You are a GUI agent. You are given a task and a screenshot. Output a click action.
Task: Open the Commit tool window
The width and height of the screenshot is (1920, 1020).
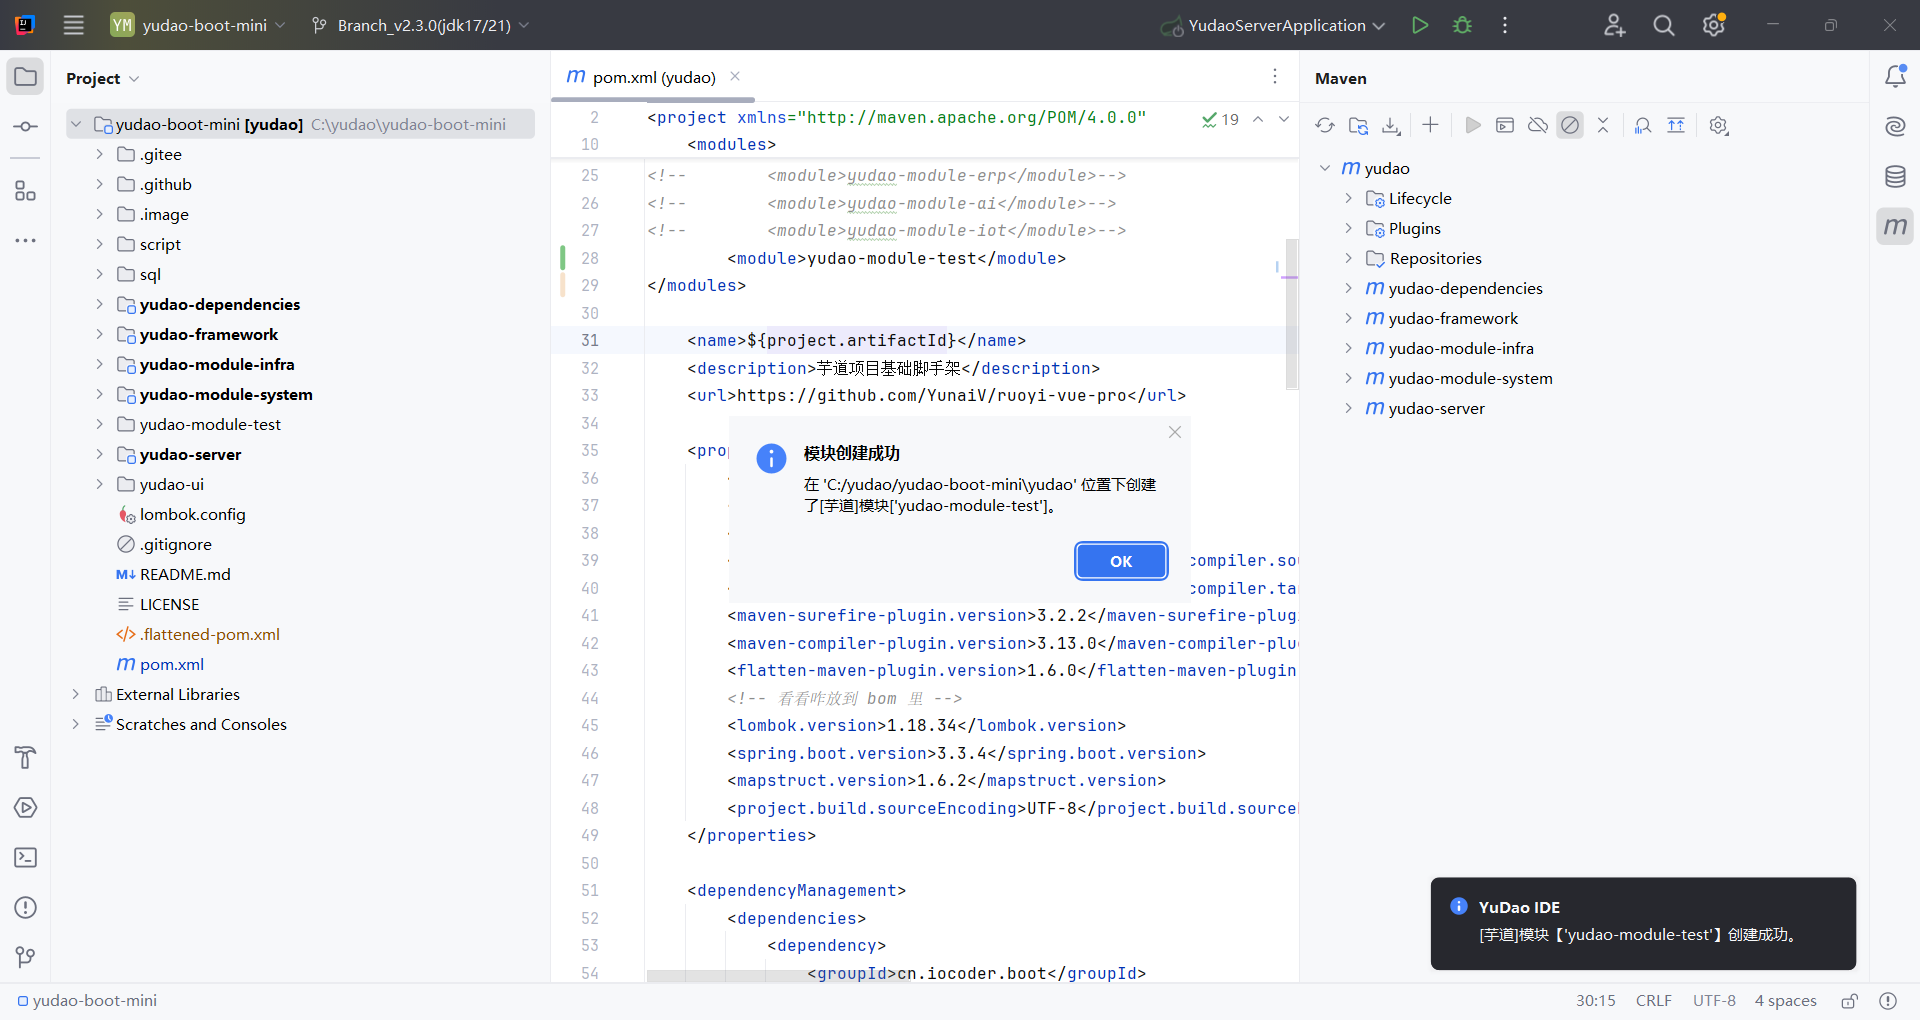pyautogui.click(x=26, y=127)
